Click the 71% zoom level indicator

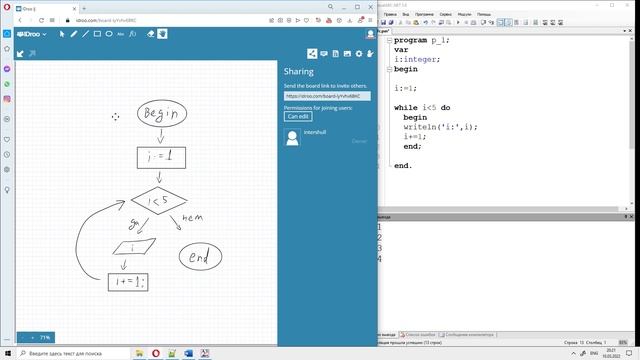pyautogui.click(x=45, y=338)
